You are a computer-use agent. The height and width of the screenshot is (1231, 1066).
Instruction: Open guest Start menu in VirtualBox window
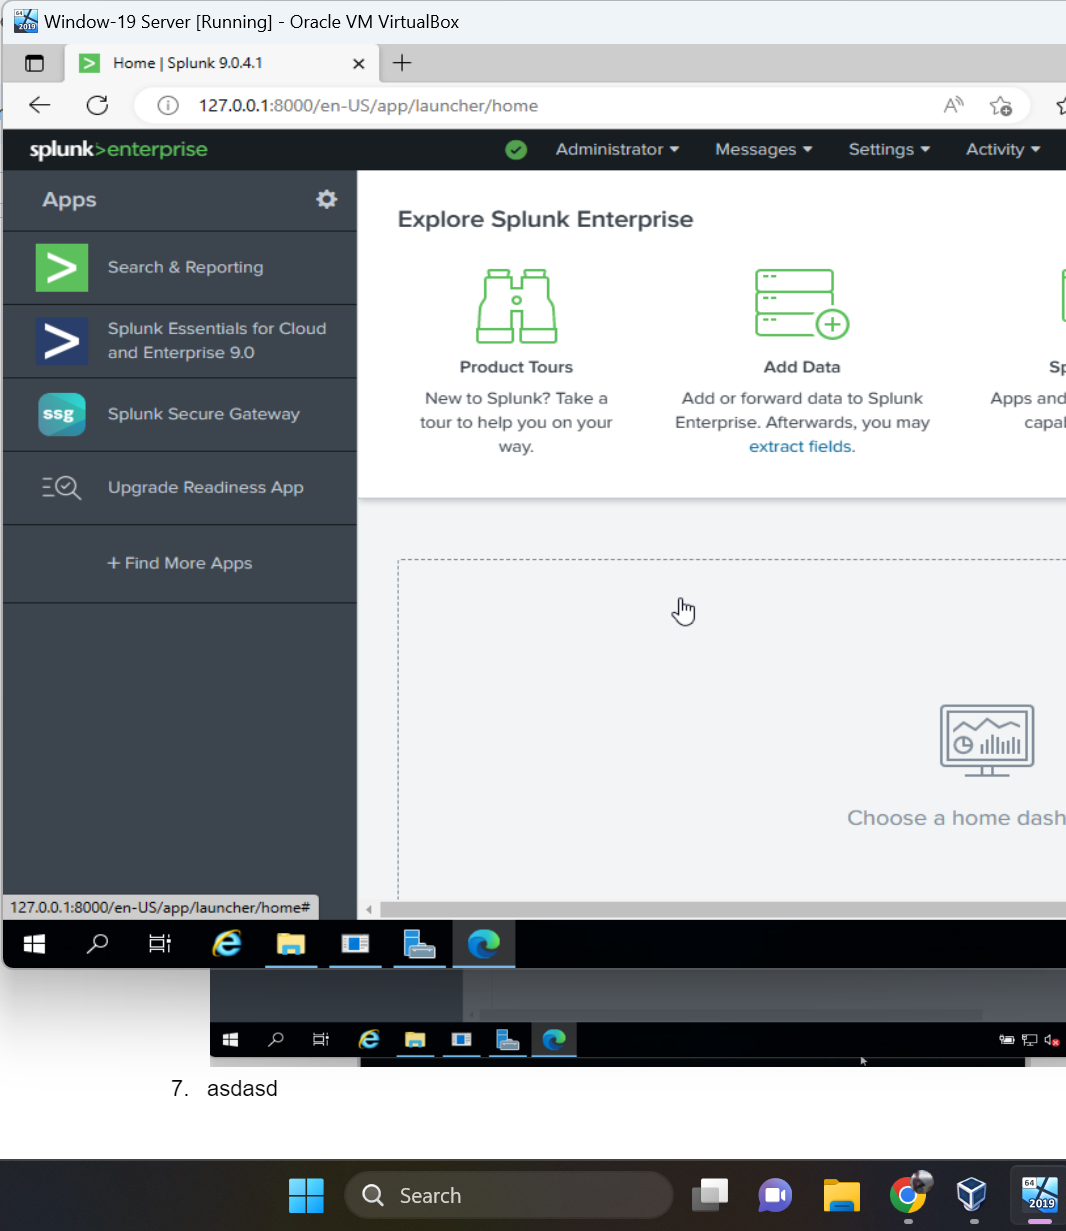[35, 944]
